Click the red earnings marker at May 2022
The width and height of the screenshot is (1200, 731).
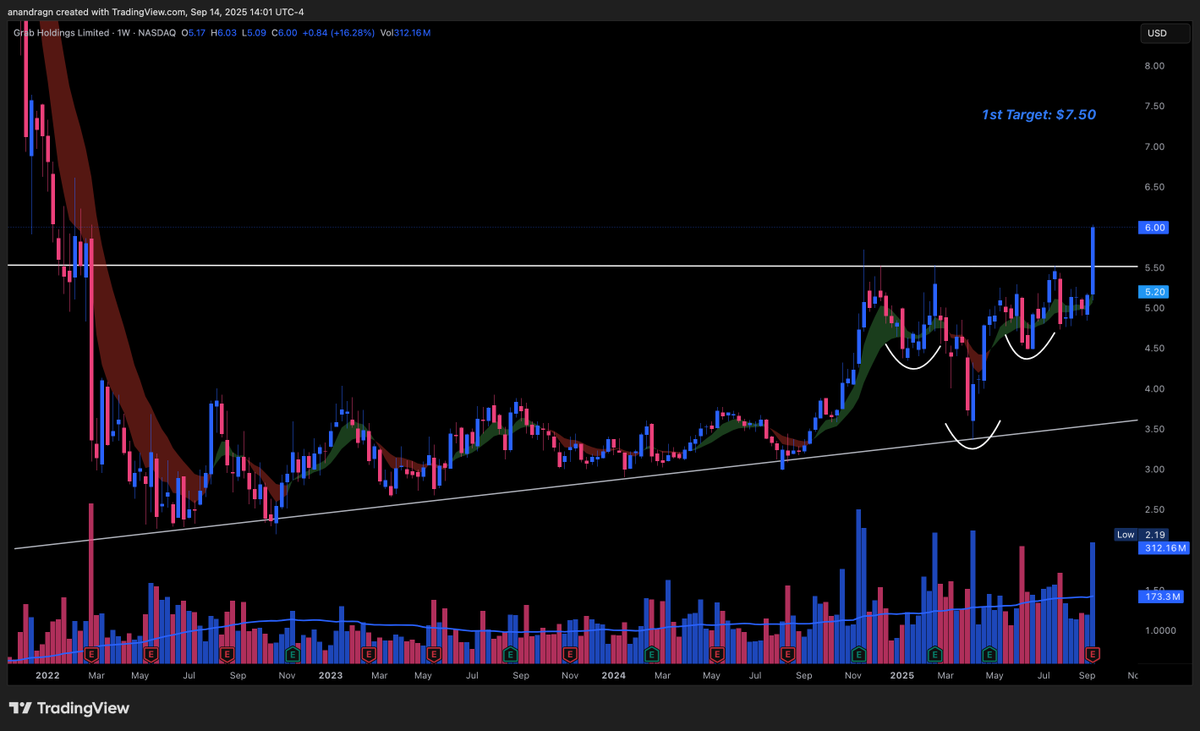coord(151,653)
